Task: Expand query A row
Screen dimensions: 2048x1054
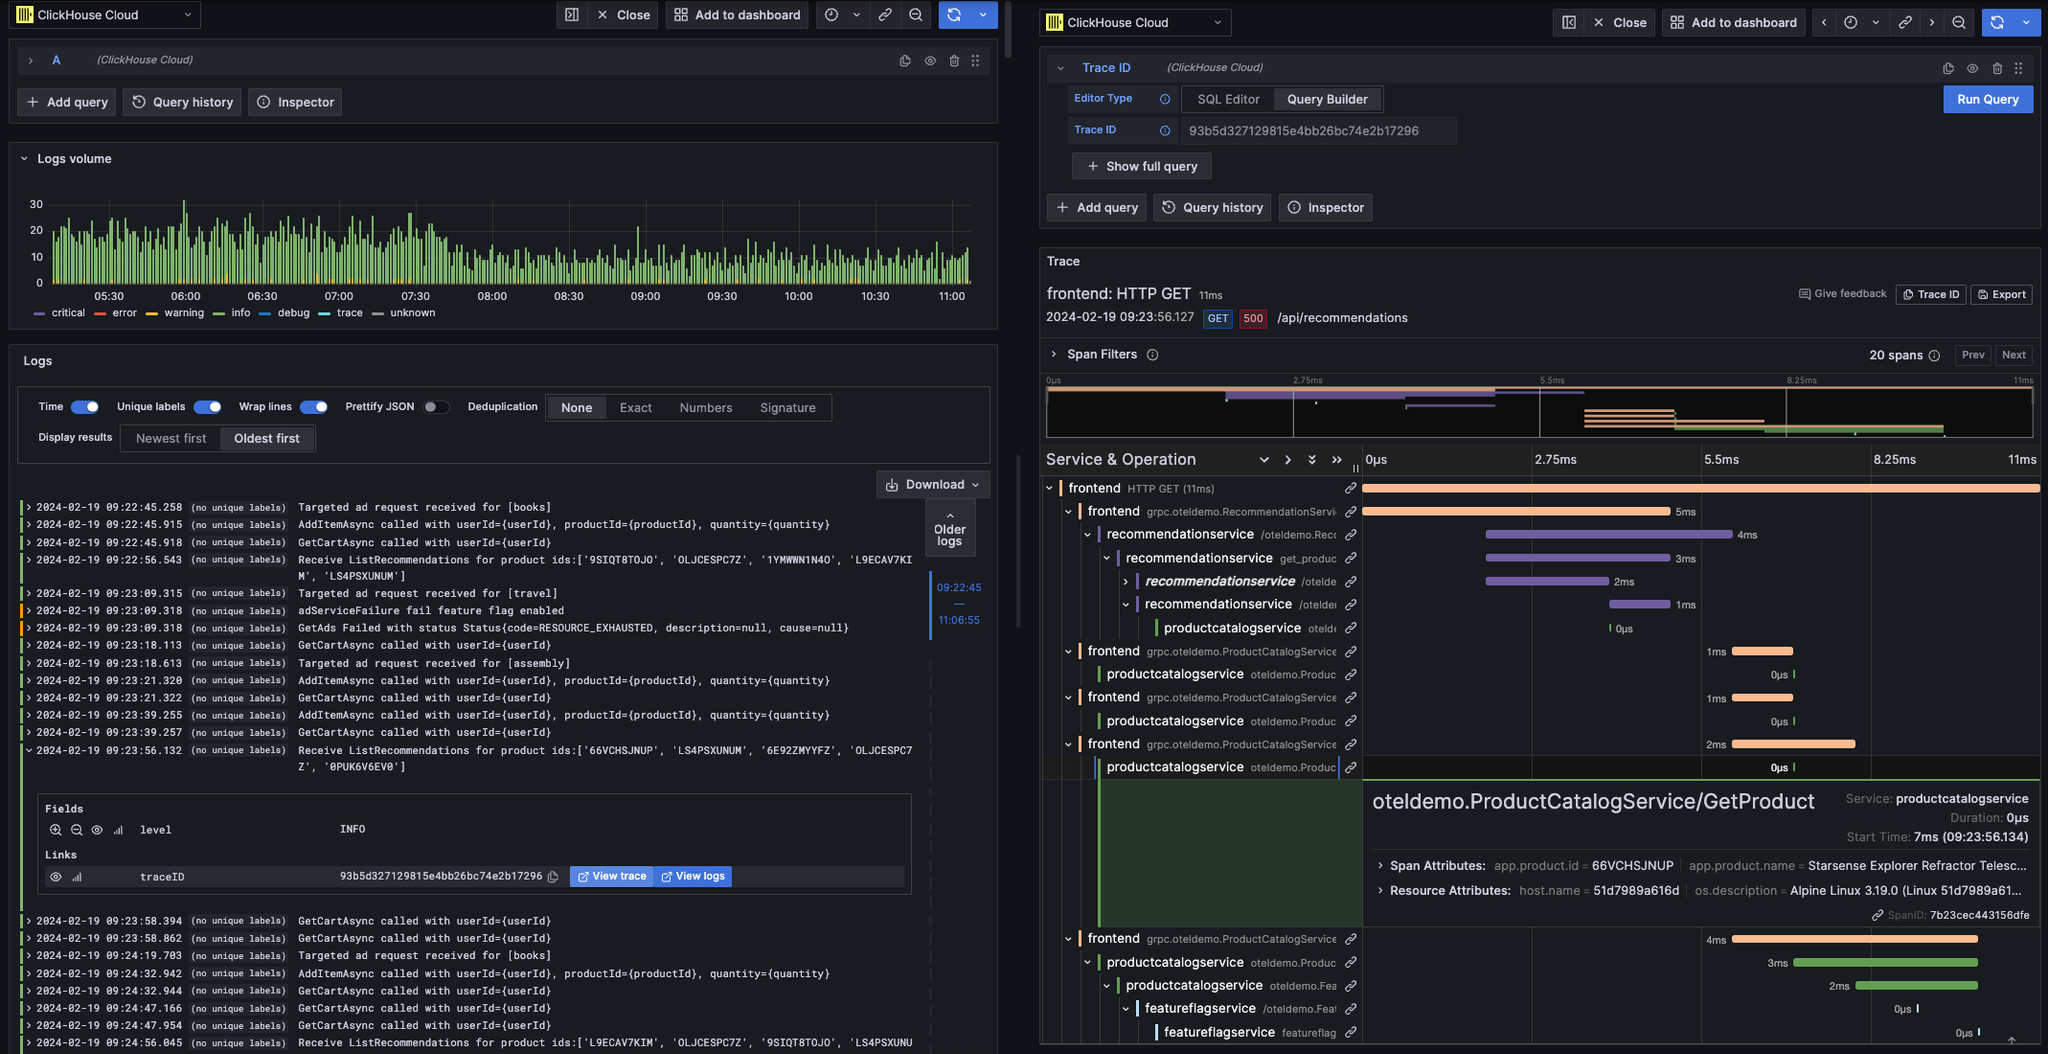Action: point(31,61)
